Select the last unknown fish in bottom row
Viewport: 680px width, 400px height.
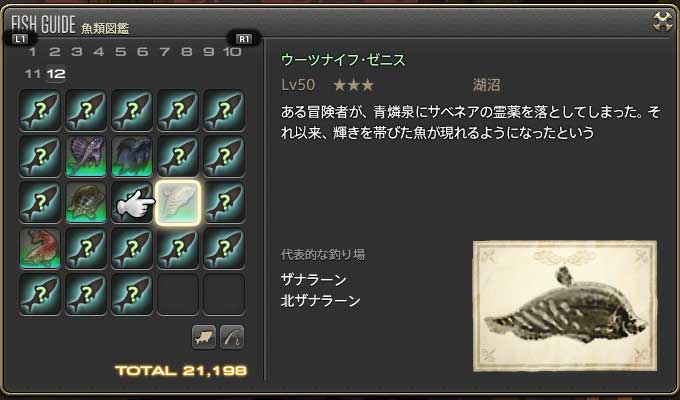coord(132,295)
